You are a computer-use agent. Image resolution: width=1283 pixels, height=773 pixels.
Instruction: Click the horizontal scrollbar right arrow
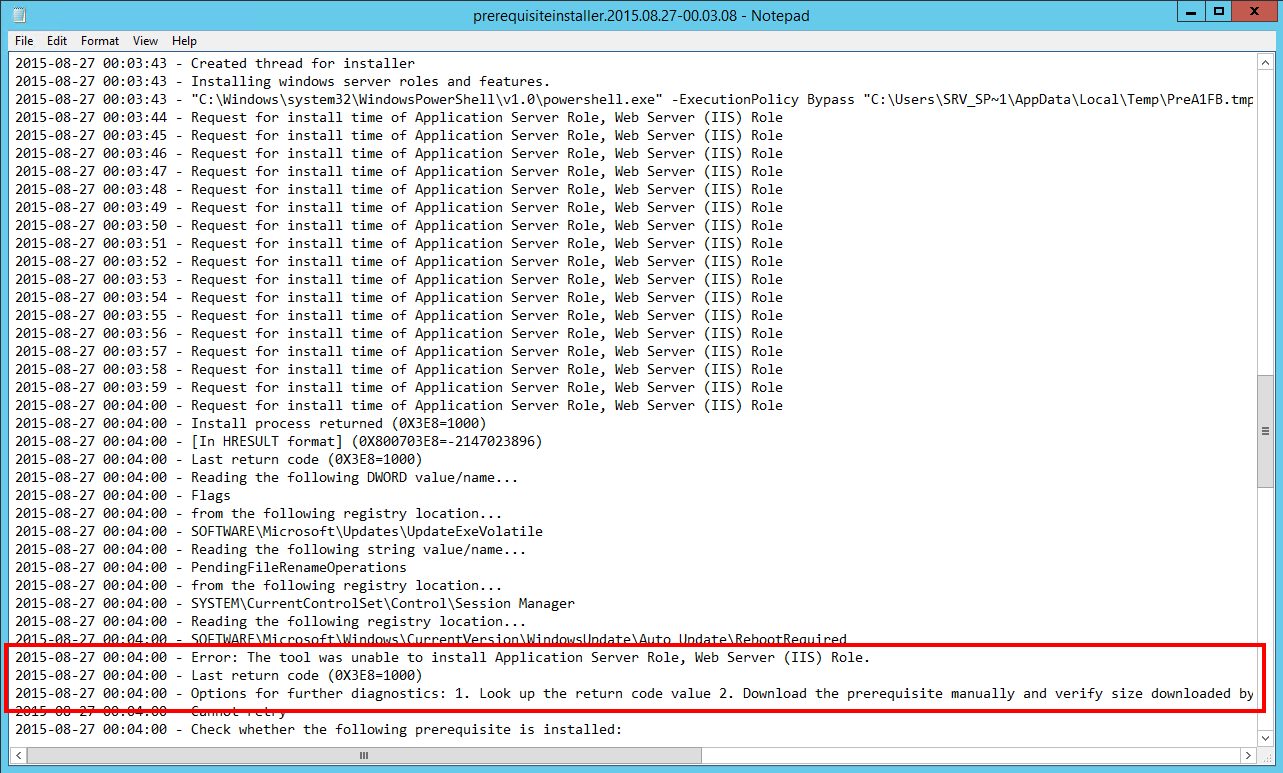(x=1248, y=756)
